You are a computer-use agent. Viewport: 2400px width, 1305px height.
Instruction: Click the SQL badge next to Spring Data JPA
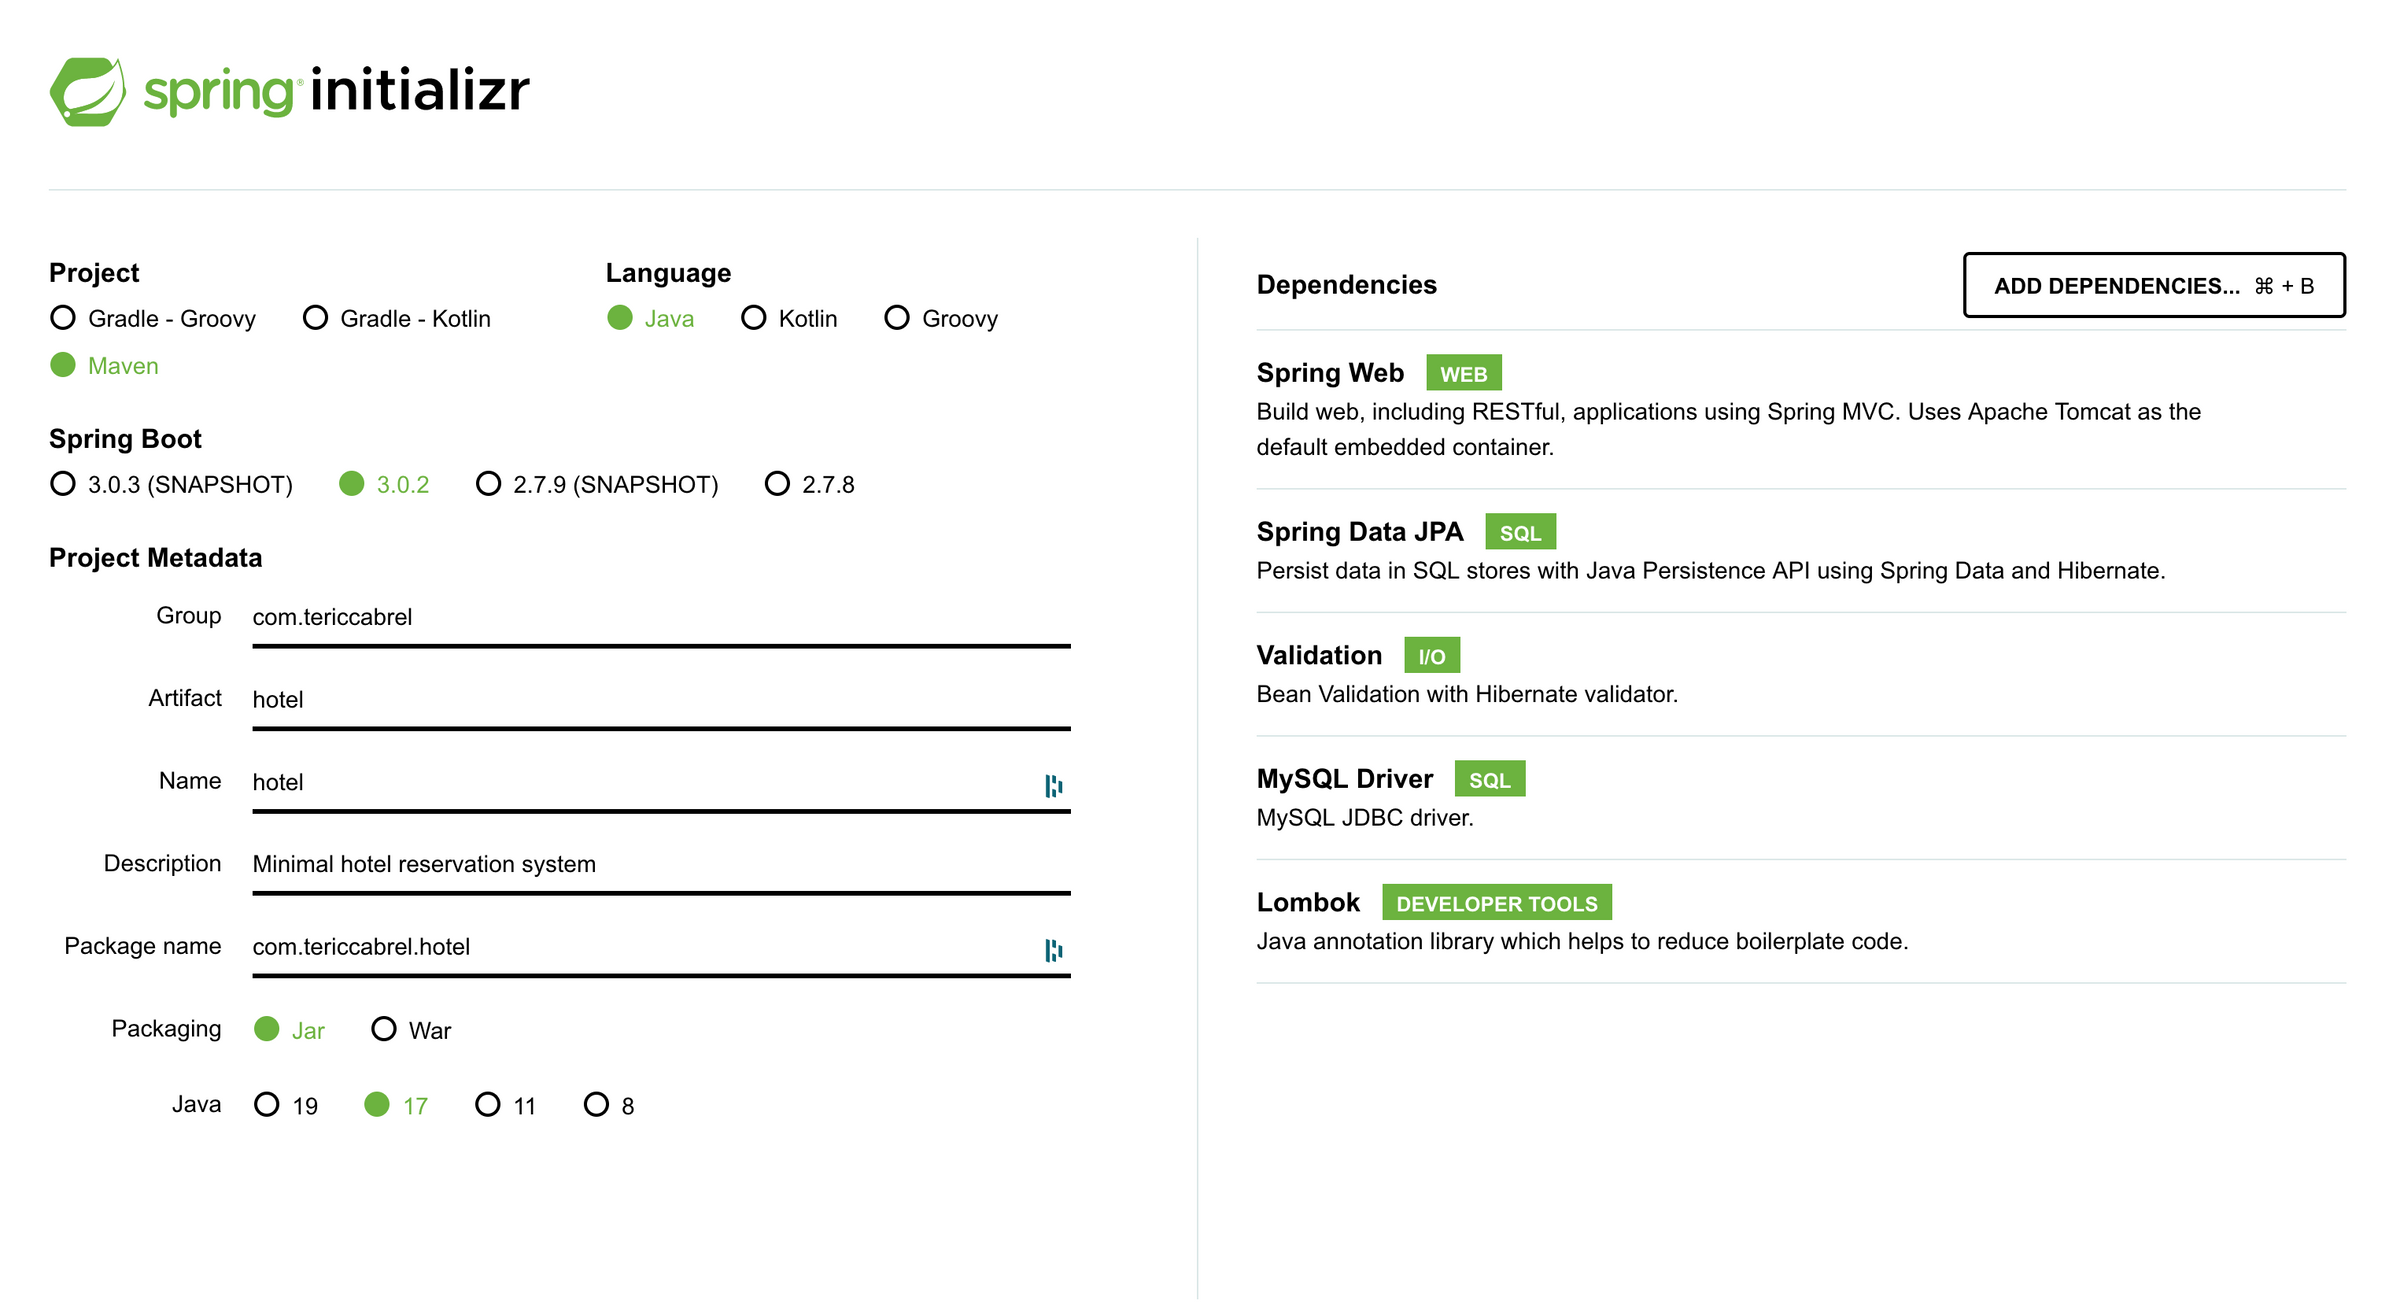tap(1520, 531)
